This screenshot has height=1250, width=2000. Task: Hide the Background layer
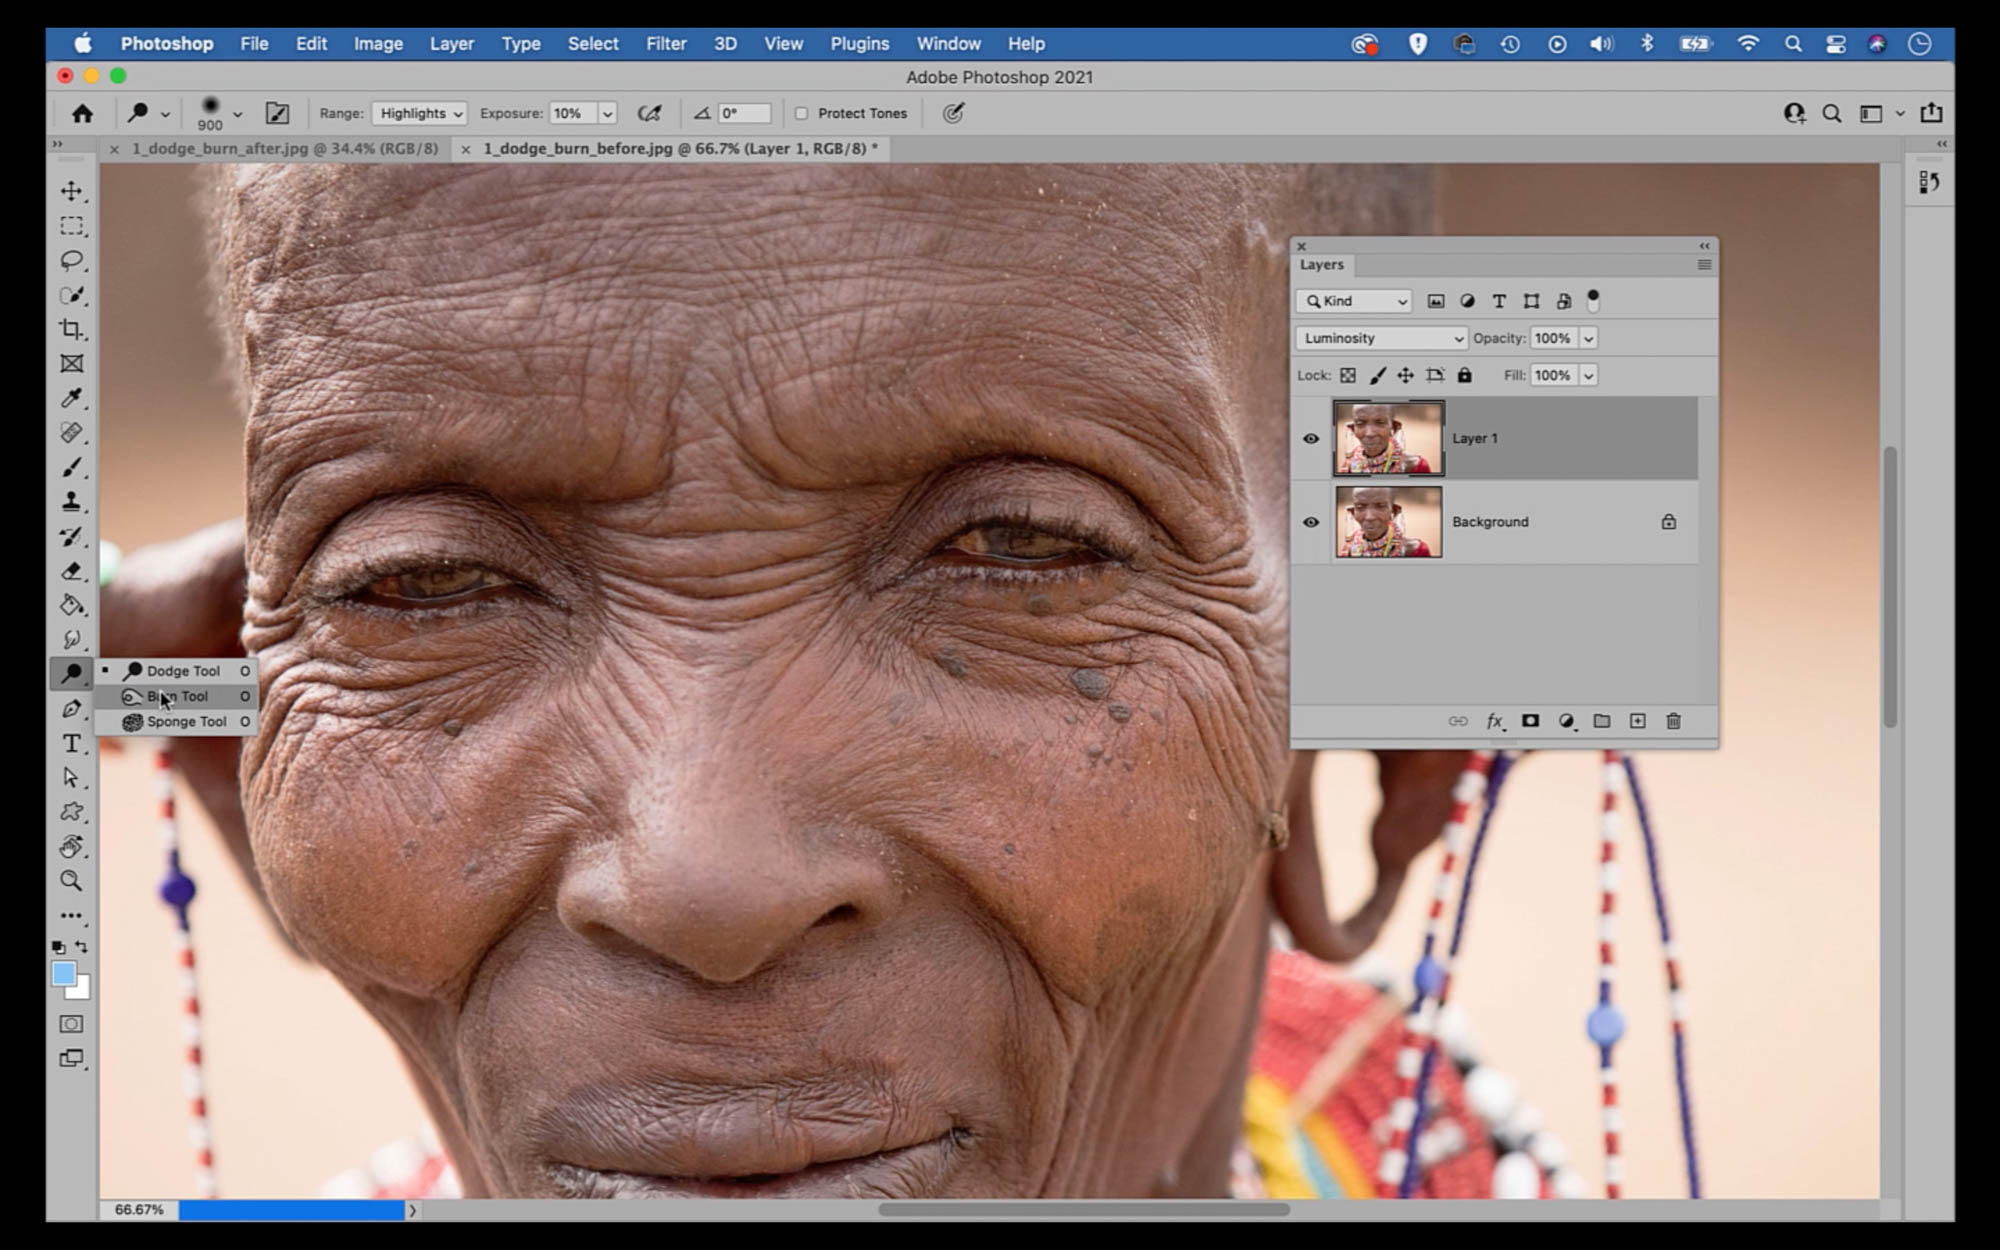[x=1311, y=521]
